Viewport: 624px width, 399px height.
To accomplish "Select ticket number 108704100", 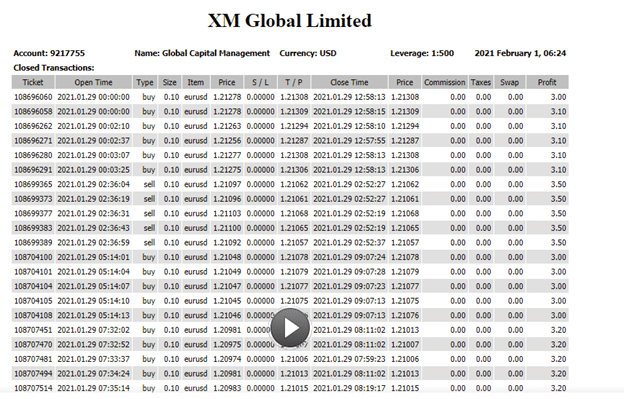I will tap(33, 257).
